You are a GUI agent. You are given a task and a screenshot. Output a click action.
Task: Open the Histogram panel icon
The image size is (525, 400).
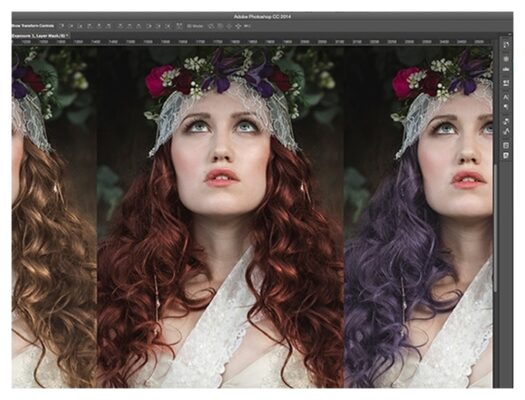point(506,69)
